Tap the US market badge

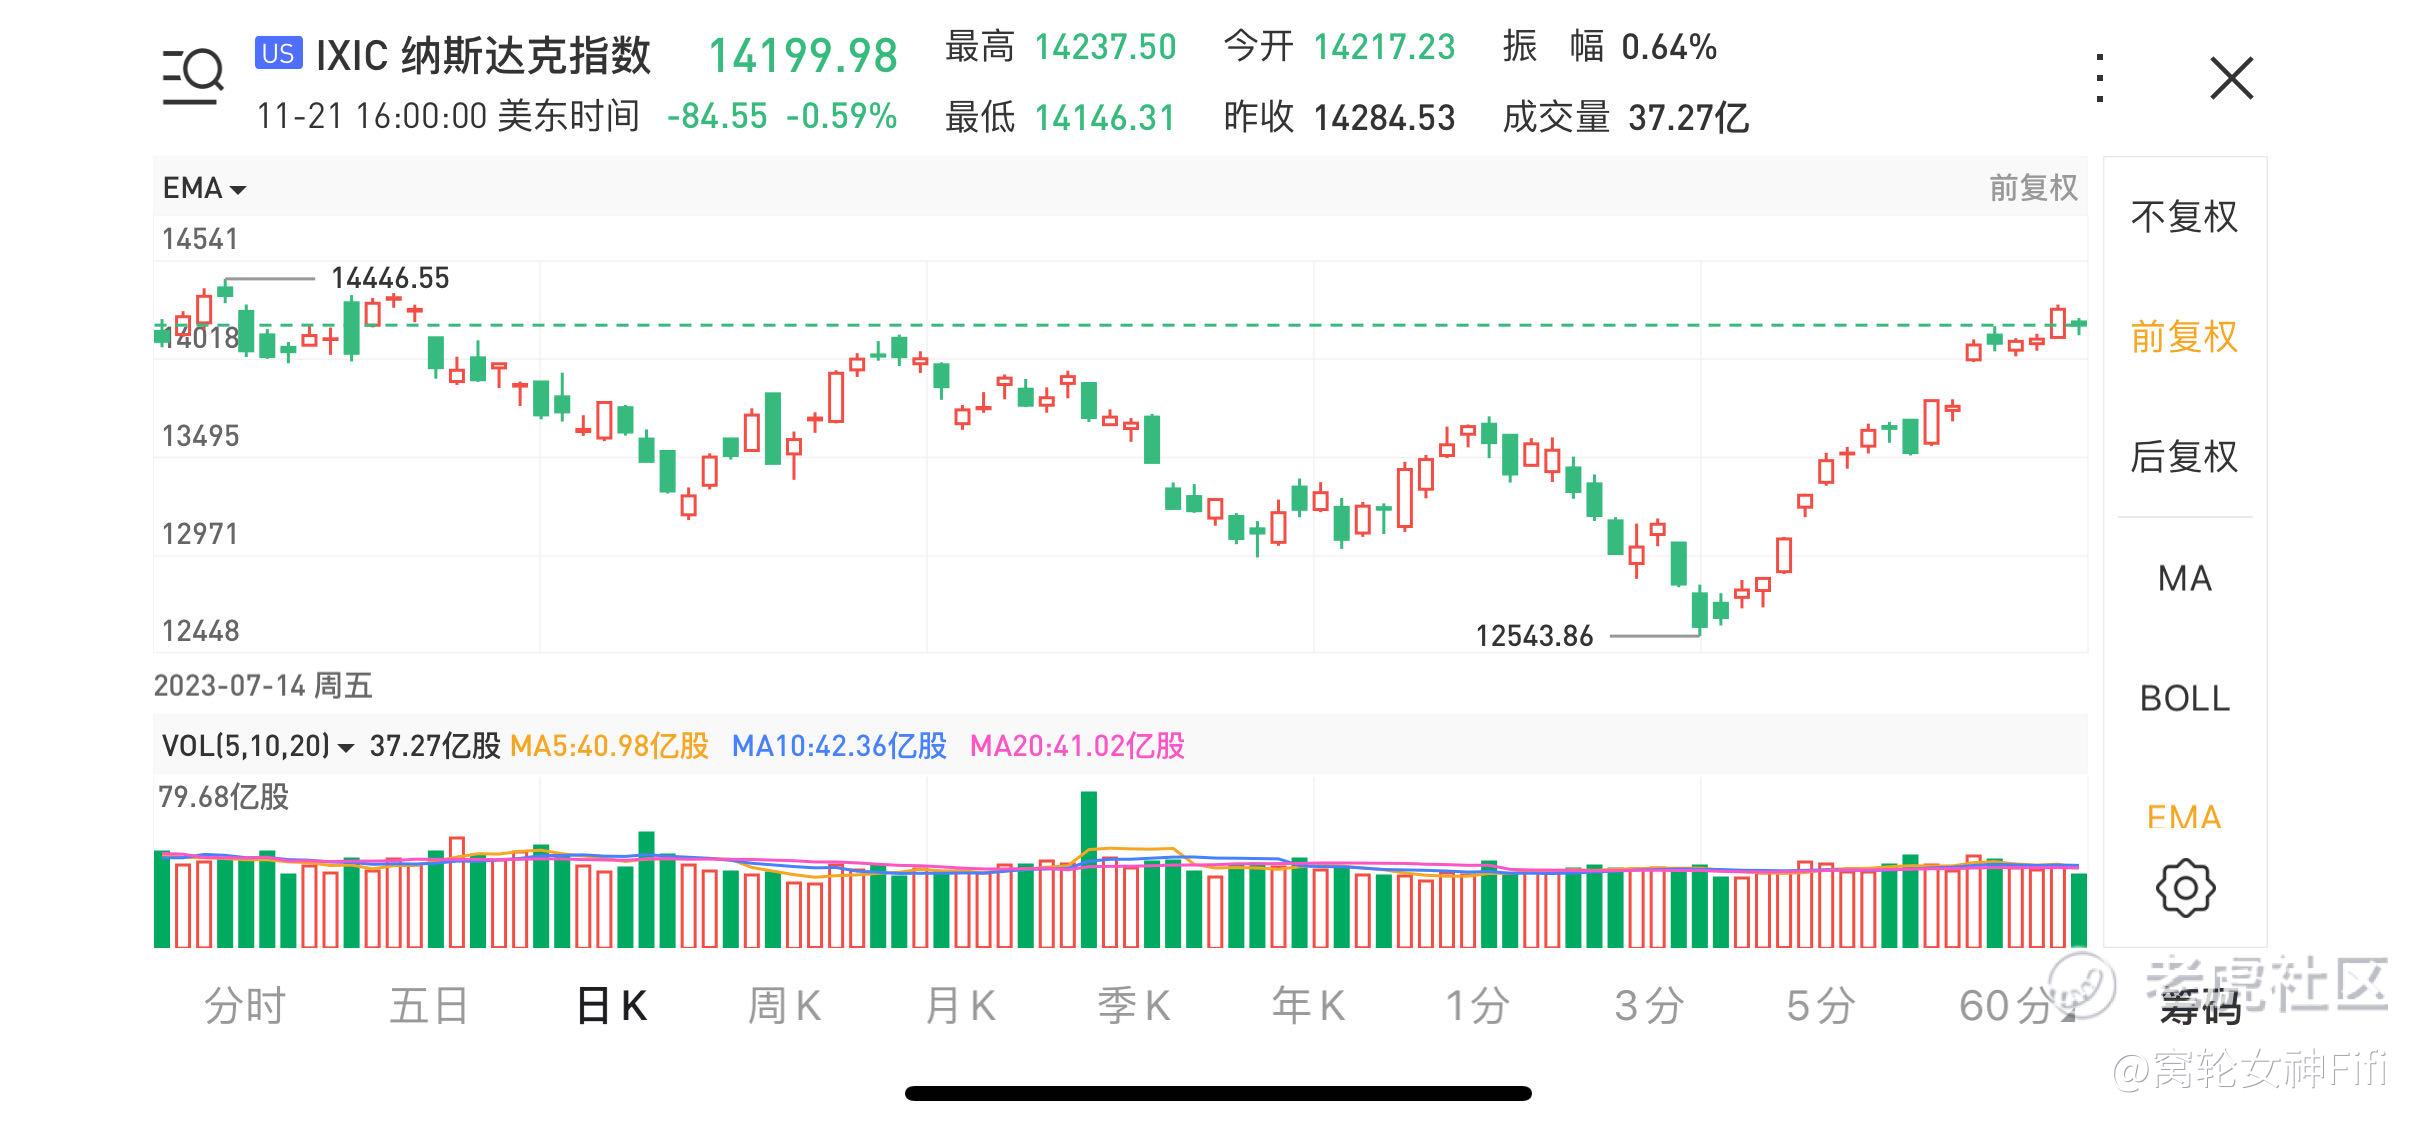(278, 53)
